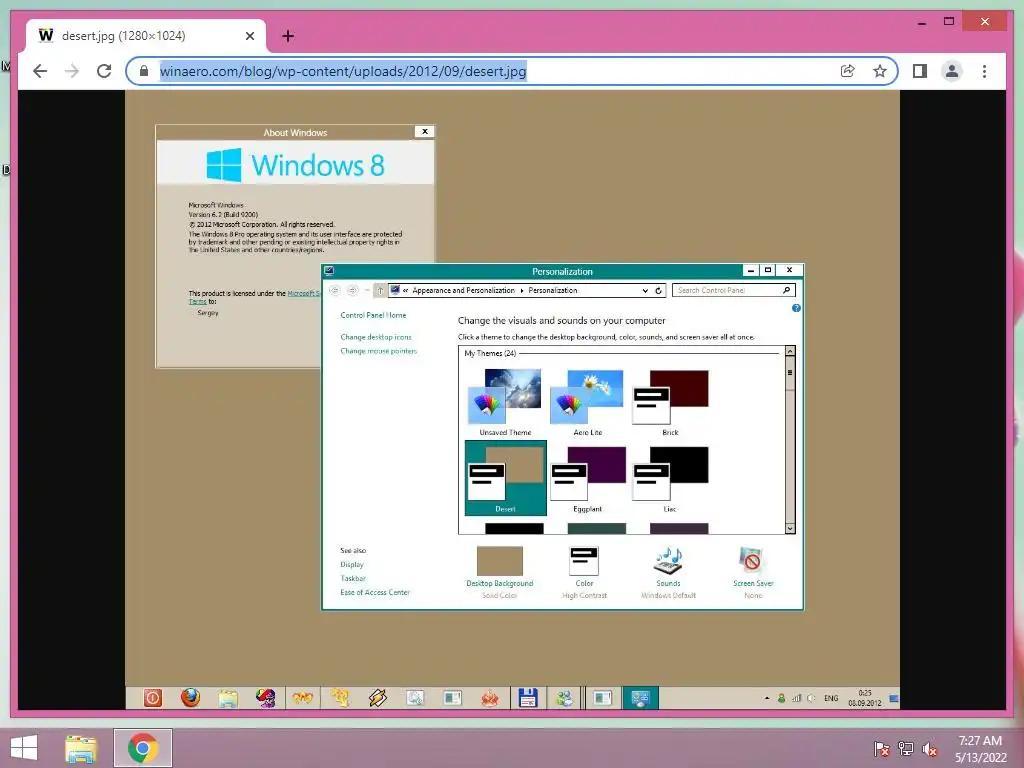Expand the Personalization address bar dropdown
Image resolution: width=1024 pixels, height=768 pixels.
(645, 291)
